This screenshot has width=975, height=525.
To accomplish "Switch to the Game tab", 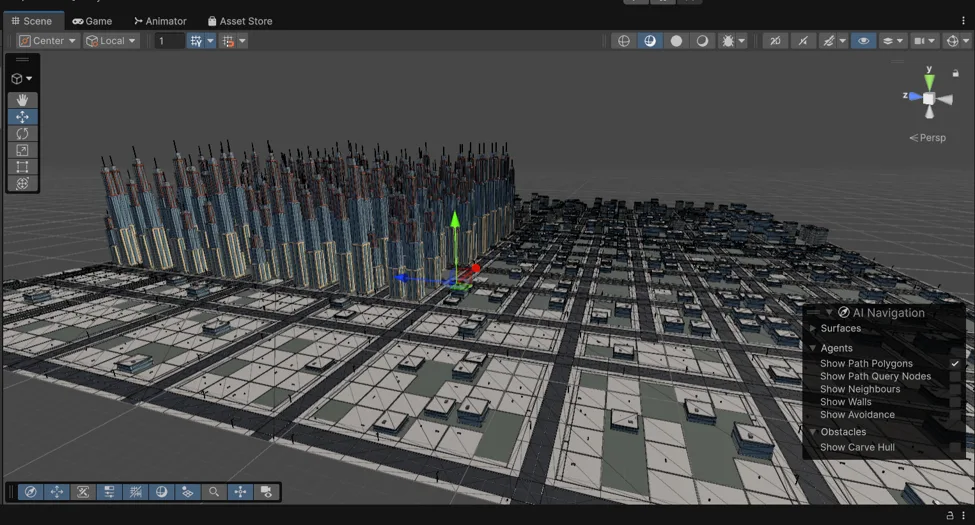I will coord(92,21).
